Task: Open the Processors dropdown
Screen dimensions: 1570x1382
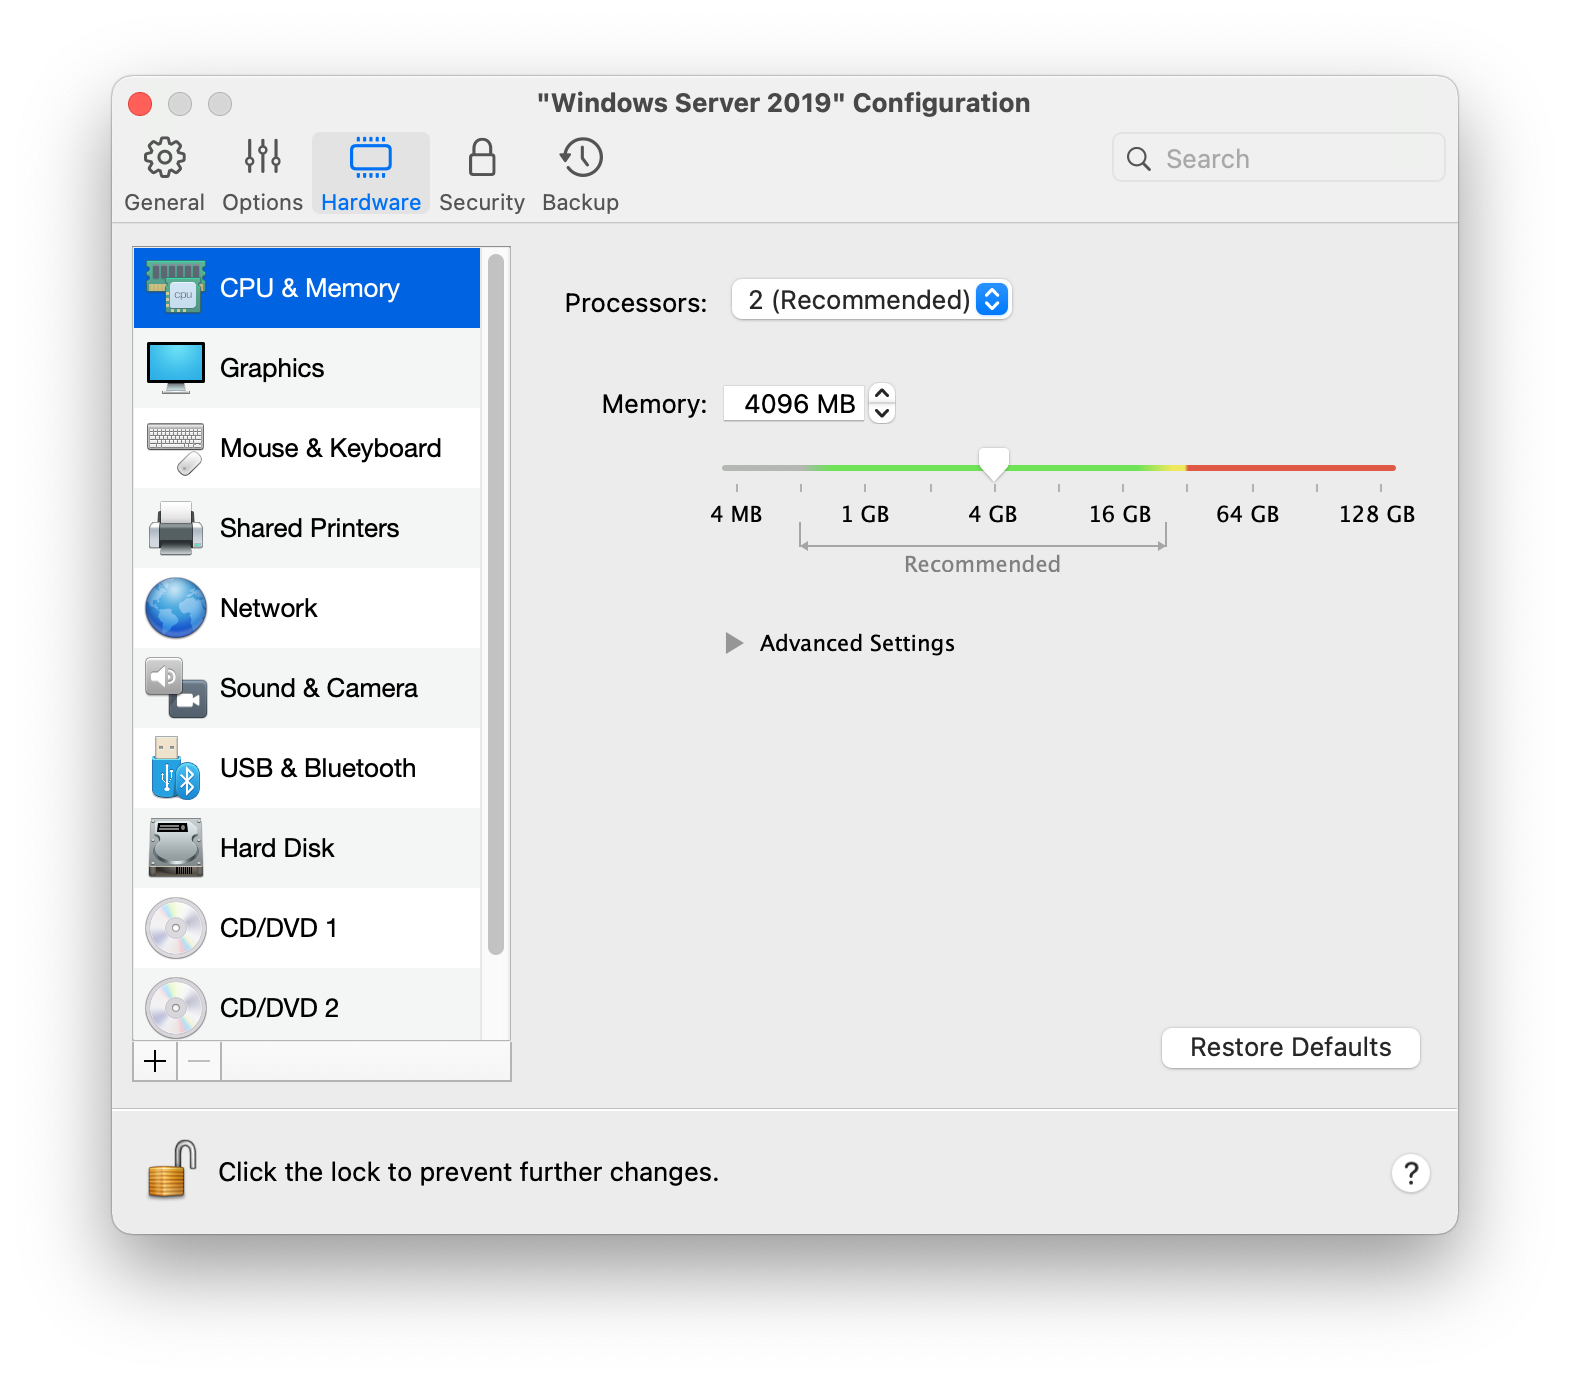Action: click(871, 300)
